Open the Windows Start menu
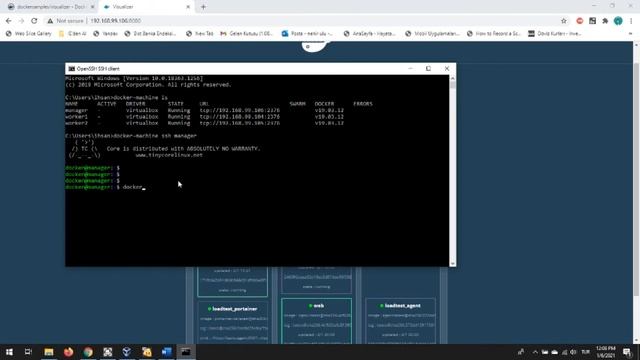The image size is (640, 360). pyautogui.click(x=9, y=352)
